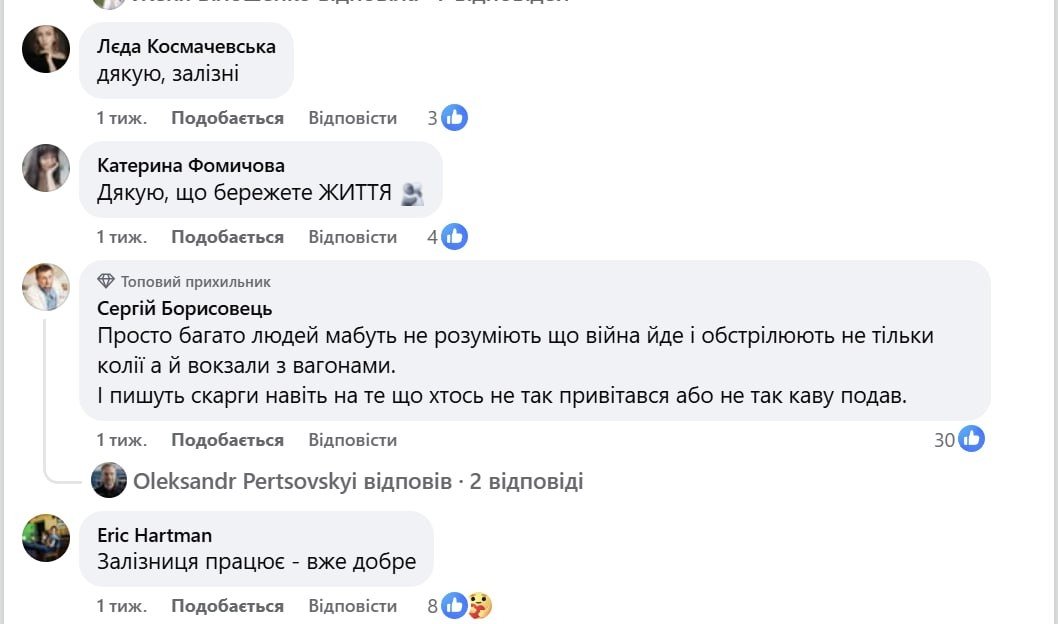This screenshot has width=1058, height=624.
Task: Reply to Сергій Борисовець's comment via Відповісти
Action: point(352,440)
